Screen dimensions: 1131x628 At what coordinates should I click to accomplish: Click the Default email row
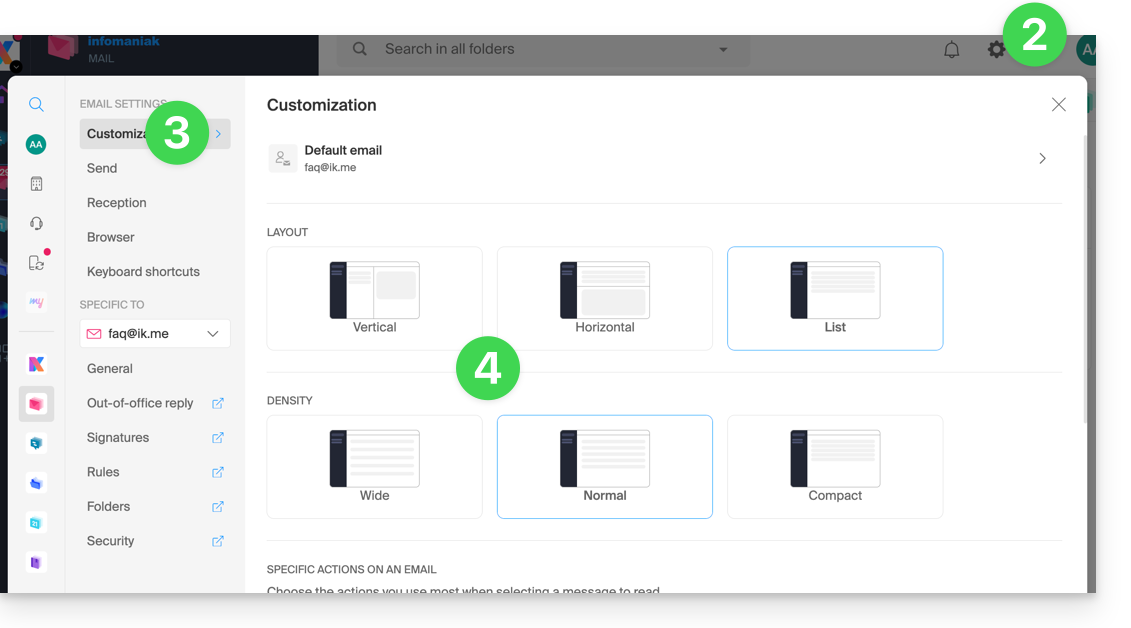(664, 159)
